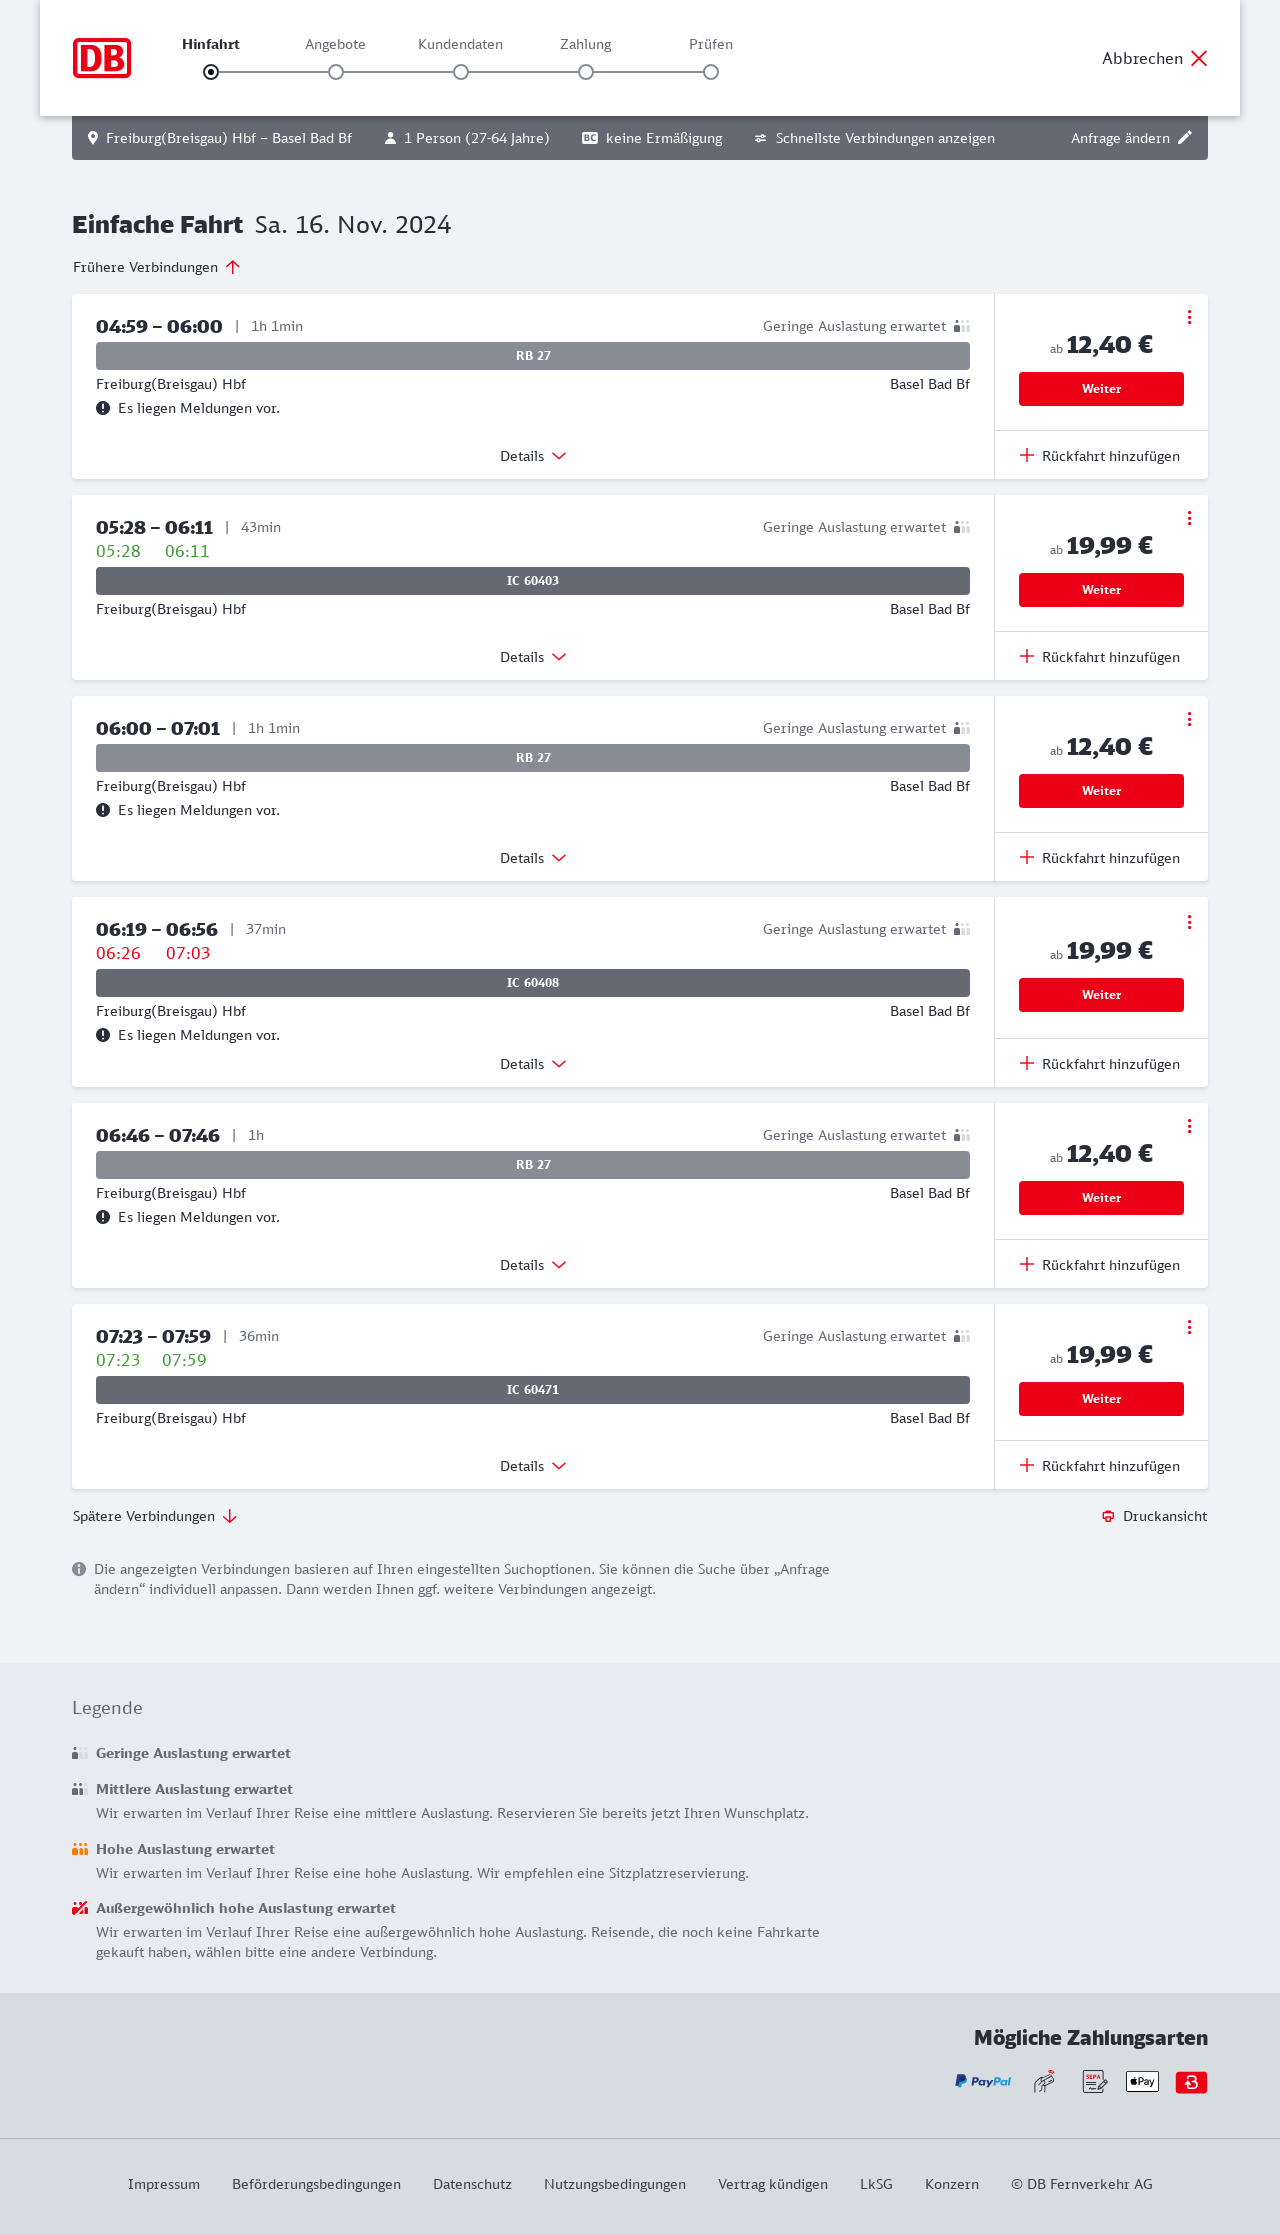
Task: Open three-dot menu for the 04:59 connection
Action: [1189, 317]
